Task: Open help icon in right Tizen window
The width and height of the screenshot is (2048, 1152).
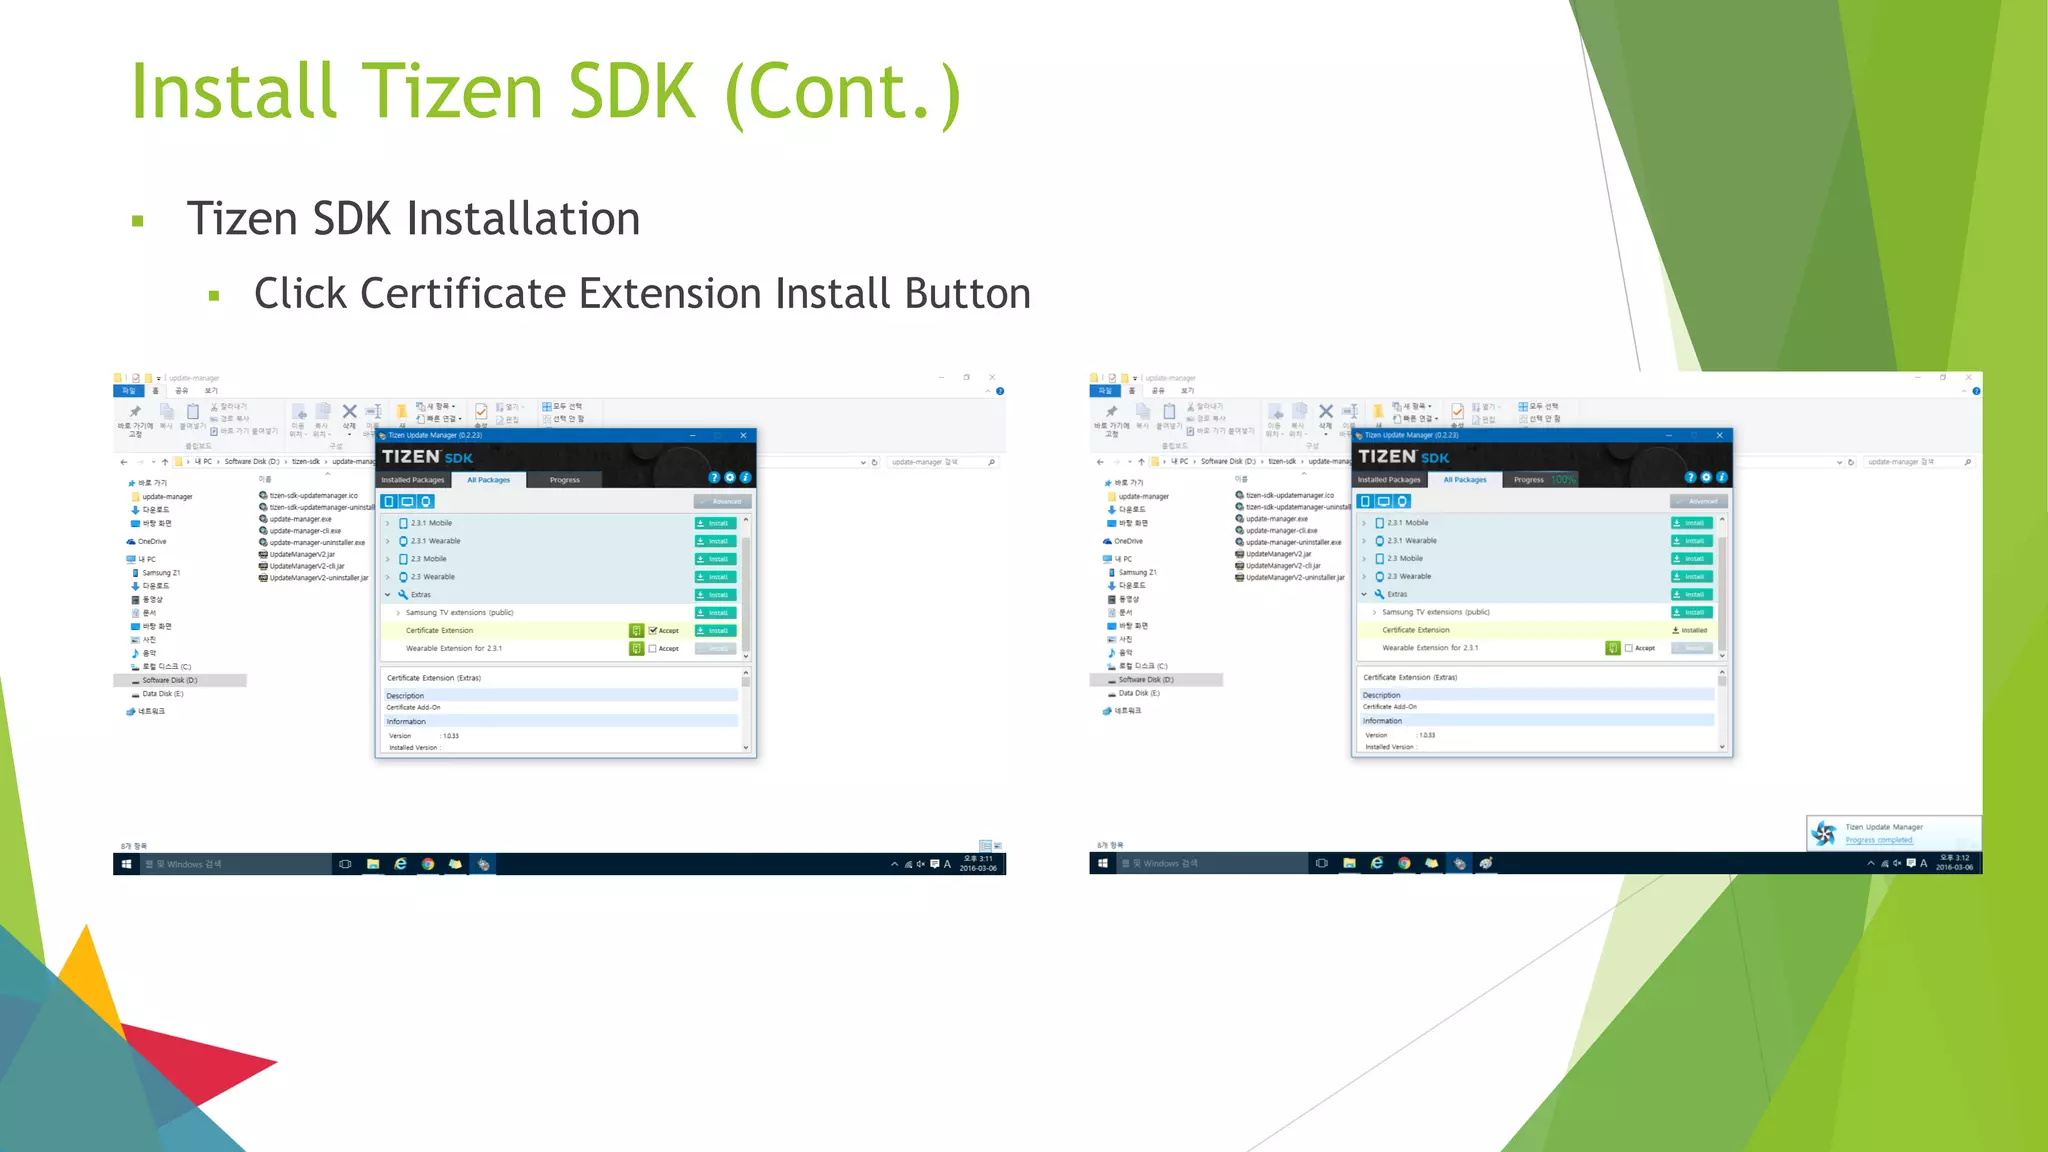Action: [x=1690, y=478]
